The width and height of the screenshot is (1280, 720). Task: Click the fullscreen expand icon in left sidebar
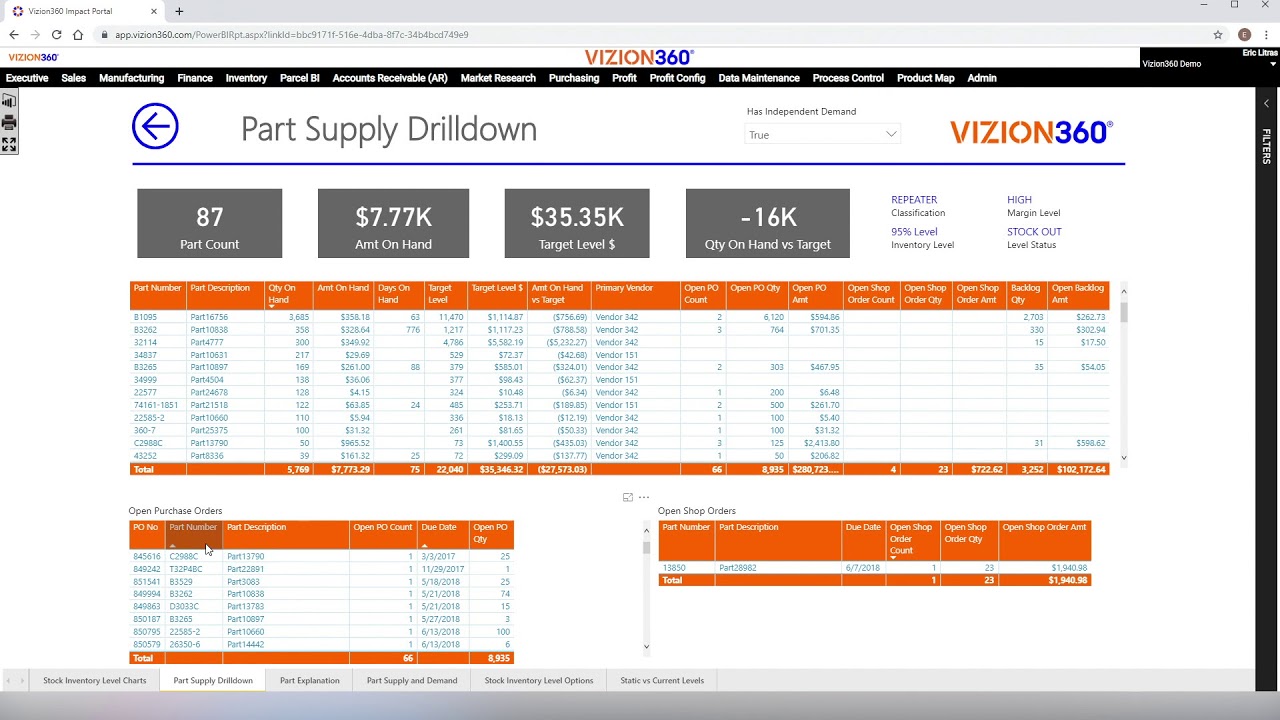click(9, 145)
